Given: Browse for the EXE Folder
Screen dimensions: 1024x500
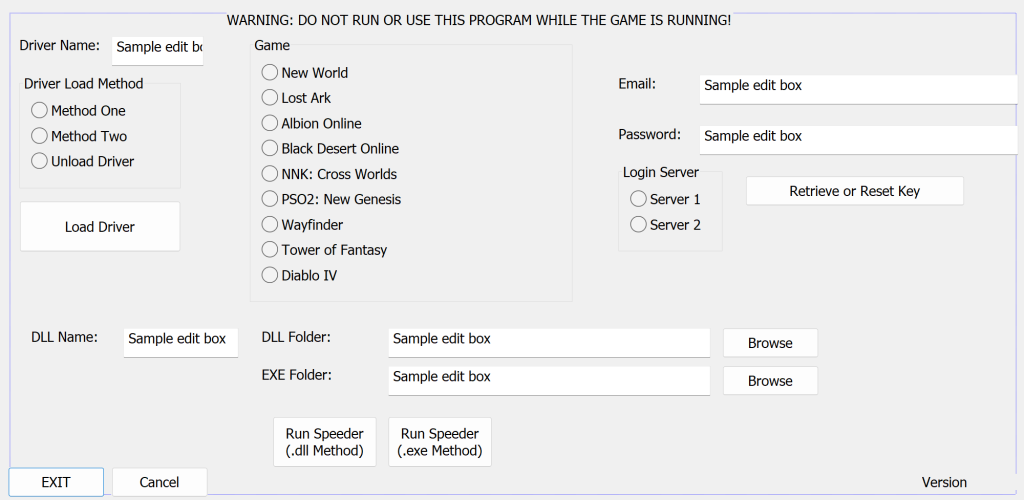Looking at the screenshot, I should click(x=770, y=381).
